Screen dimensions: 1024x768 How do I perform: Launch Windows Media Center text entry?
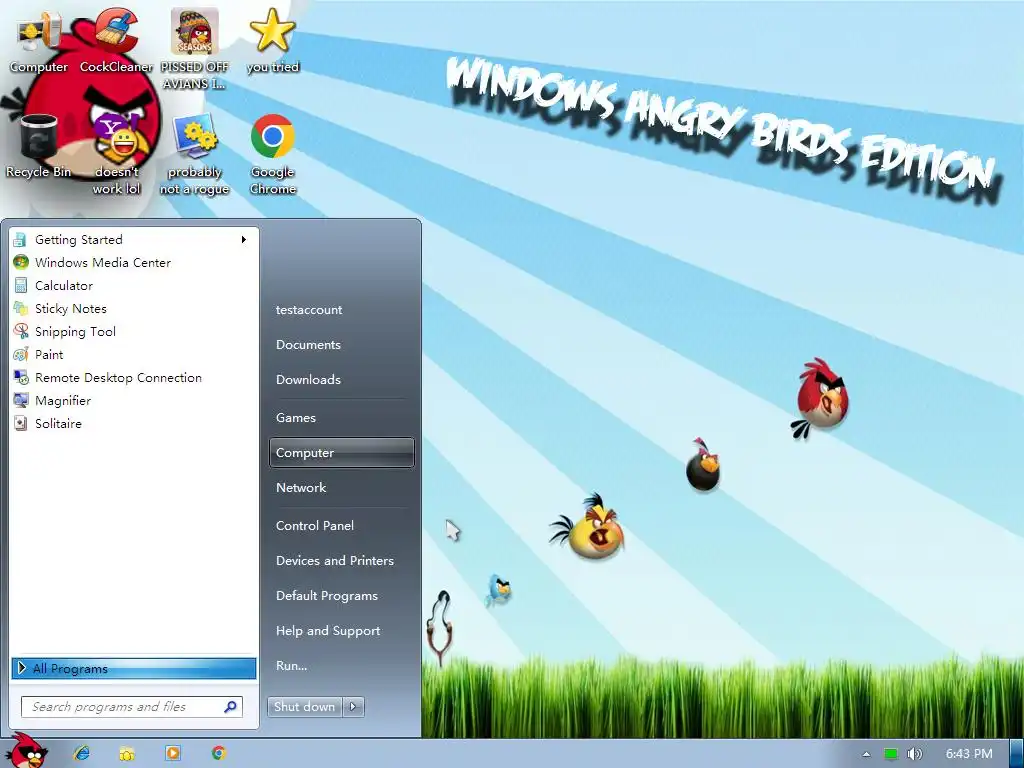coord(103,263)
